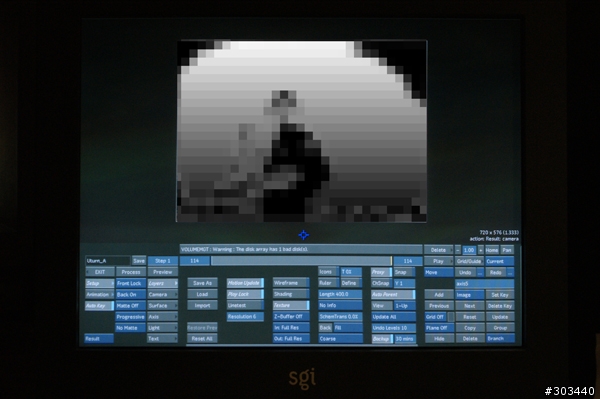
Task: Toggle the Texture display button
Action: pyautogui.click(x=291, y=305)
